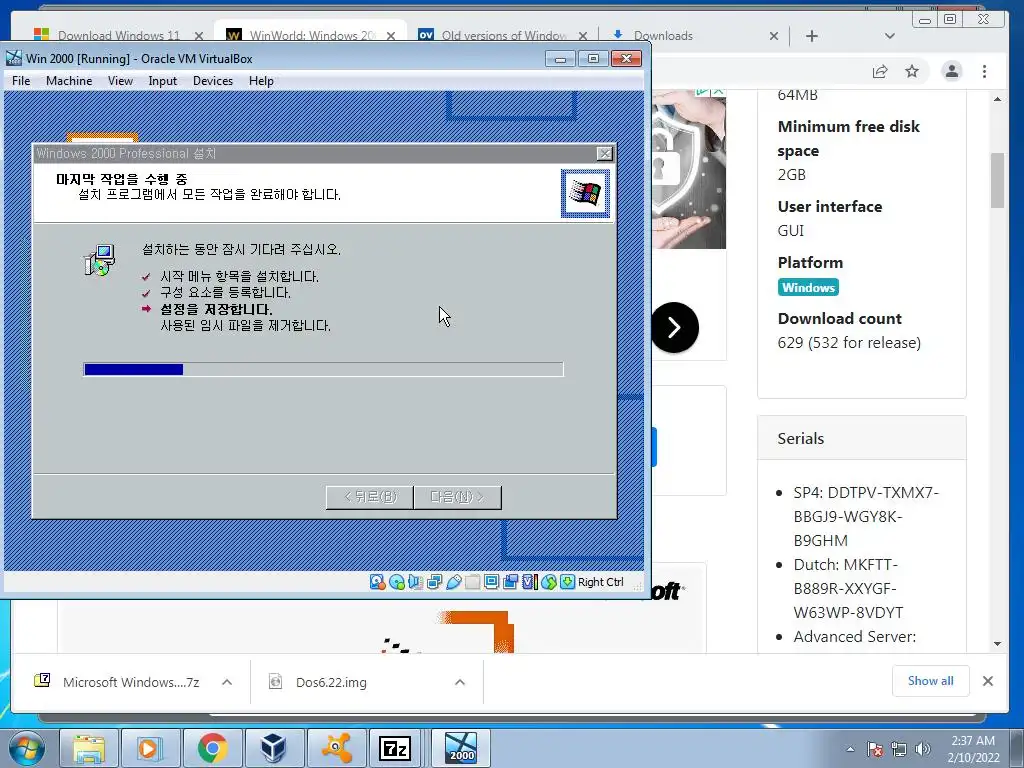Expand options for Microsoft Windows 7z download
Viewport: 1024px width, 768px height.
point(227,682)
